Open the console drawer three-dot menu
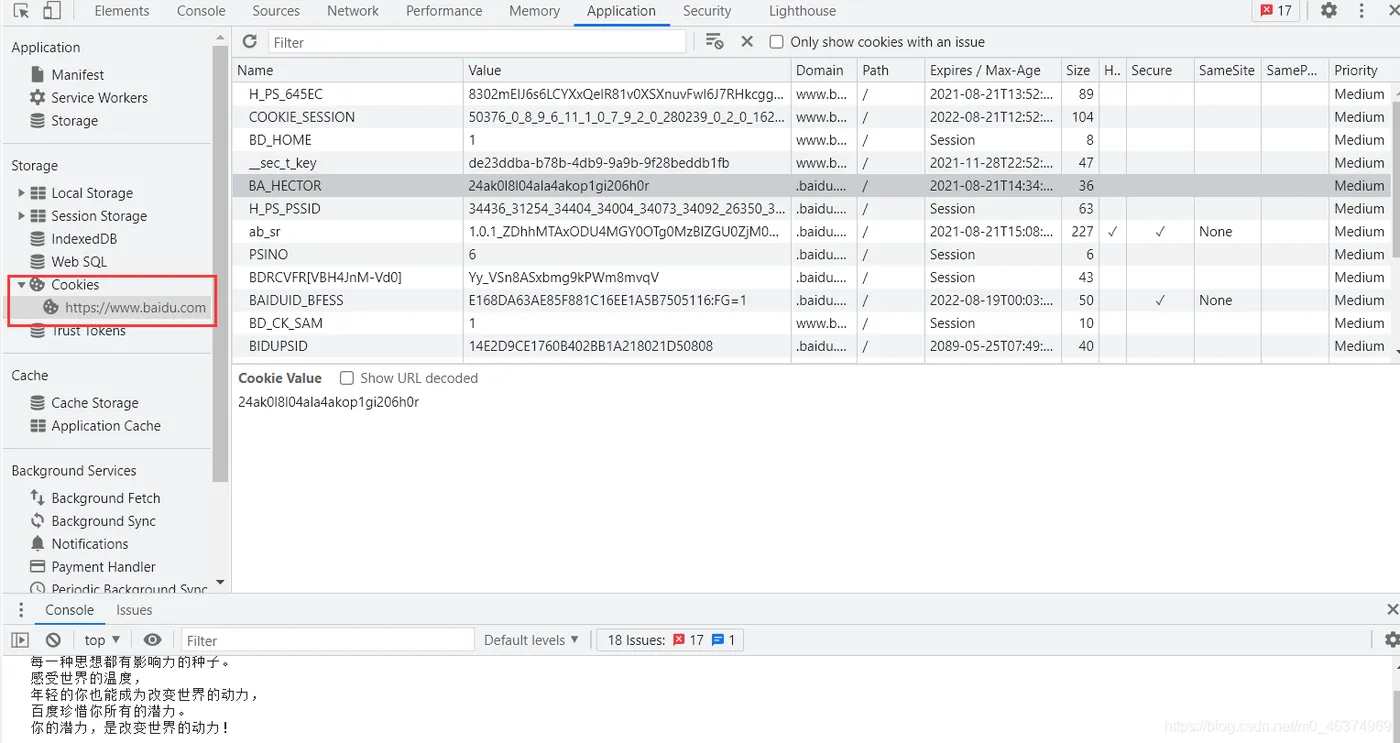The height and width of the screenshot is (743, 1400). [20, 610]
